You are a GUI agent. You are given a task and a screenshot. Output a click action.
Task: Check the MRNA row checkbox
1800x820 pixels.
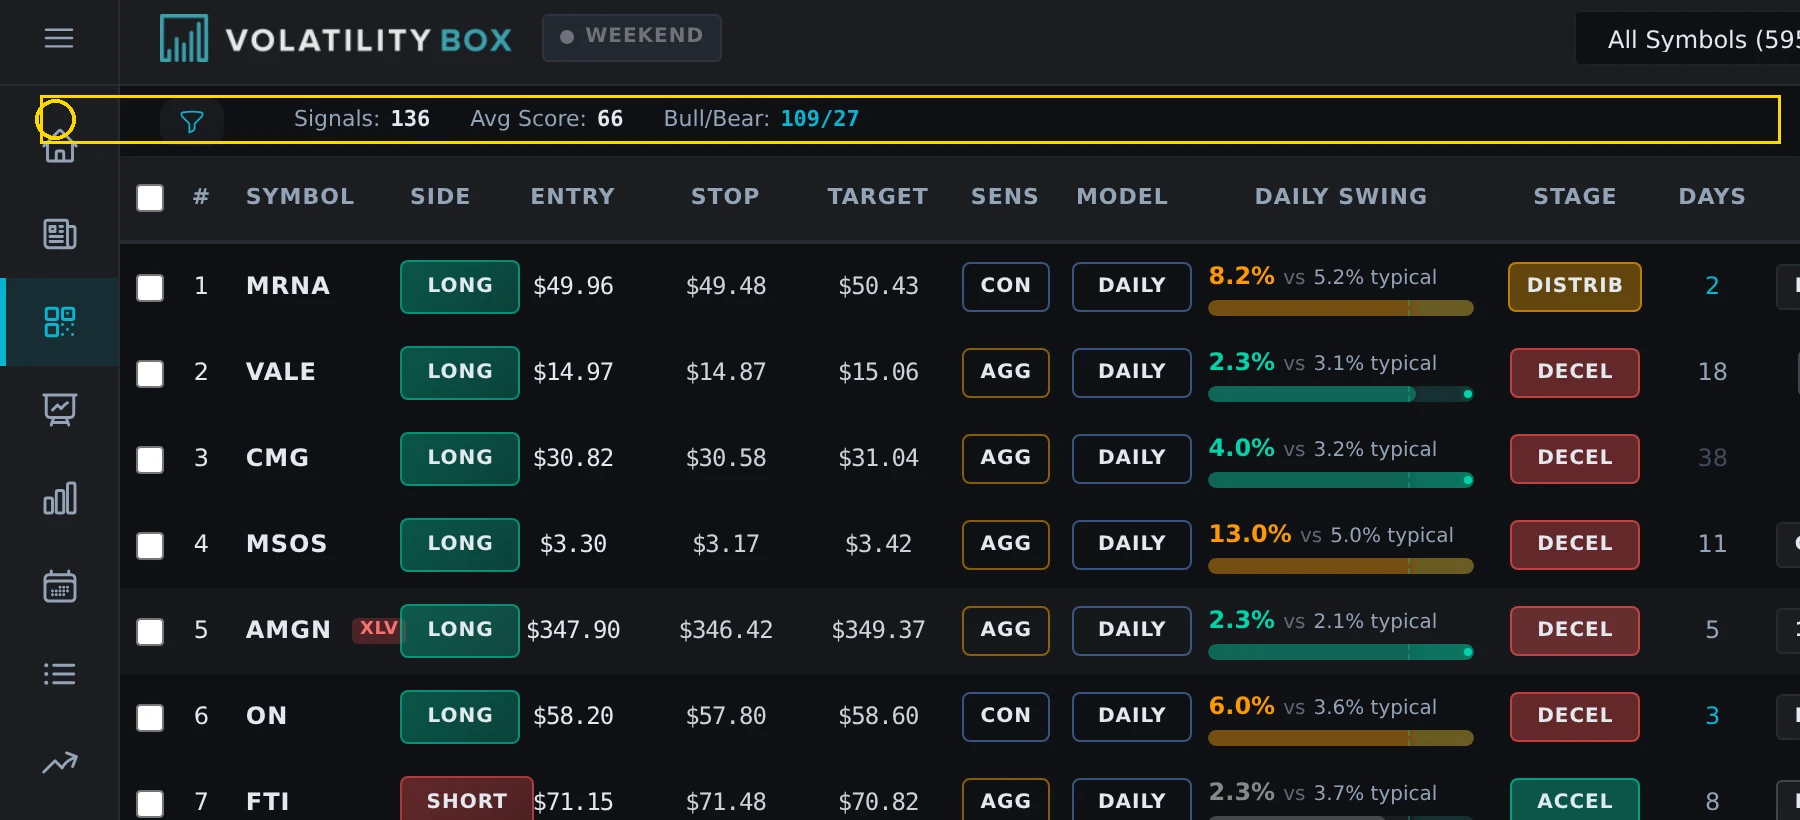pos(150,288)
